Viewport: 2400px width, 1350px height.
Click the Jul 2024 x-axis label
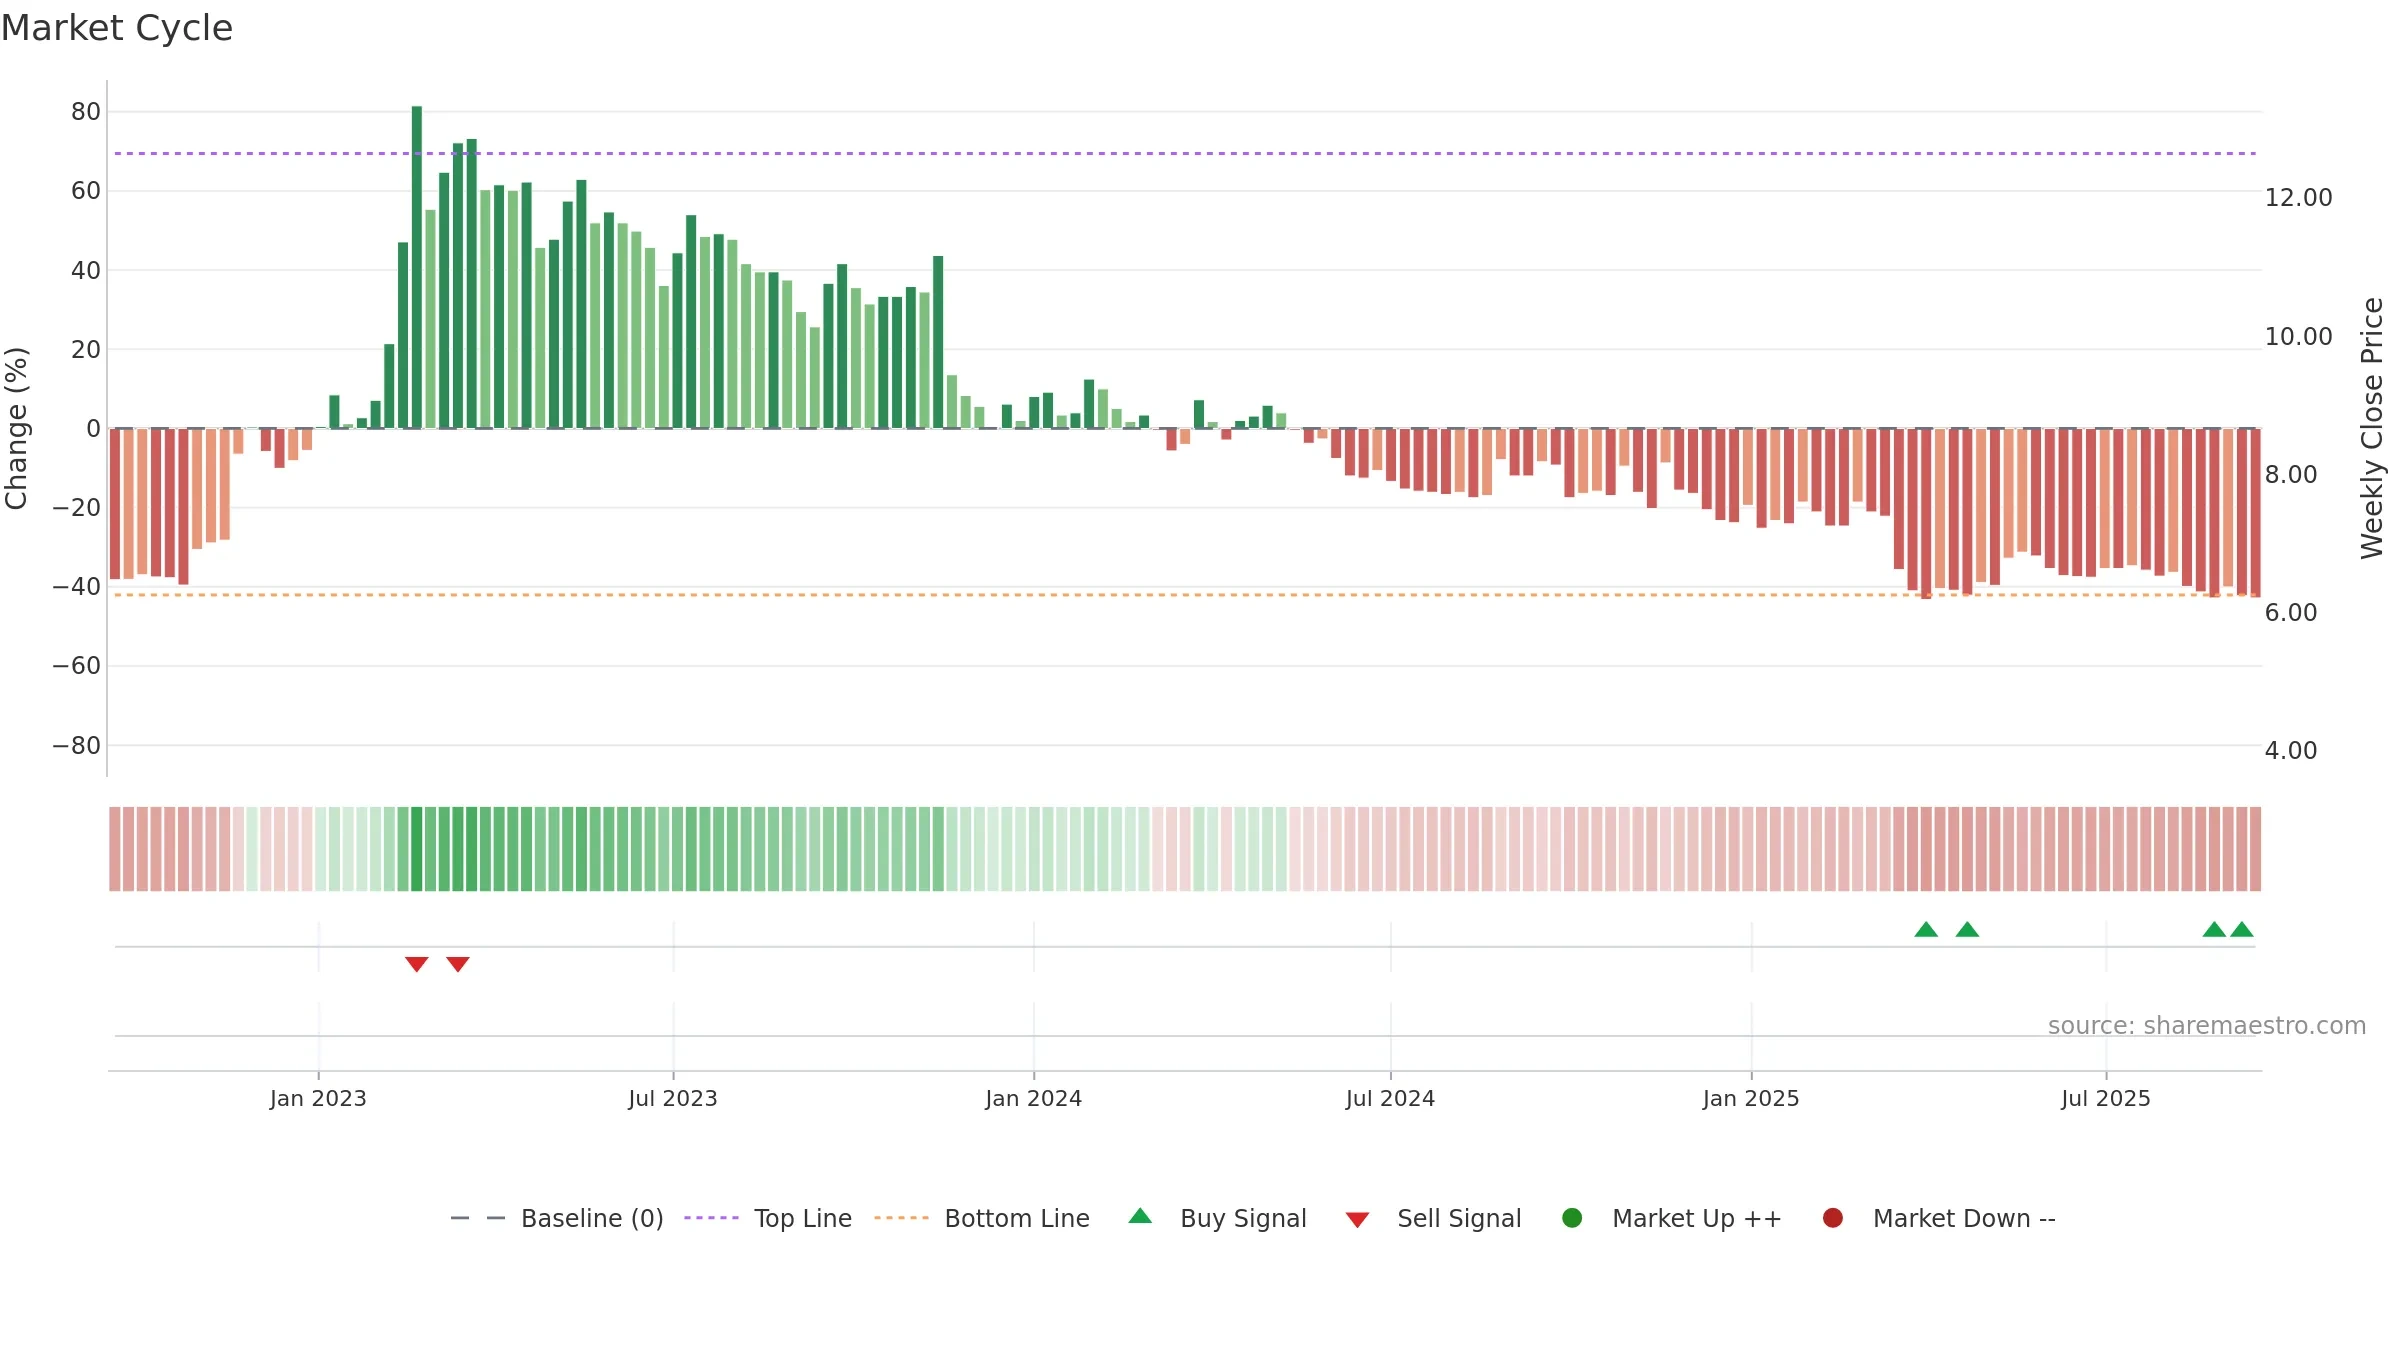tap(1390, 1098)
